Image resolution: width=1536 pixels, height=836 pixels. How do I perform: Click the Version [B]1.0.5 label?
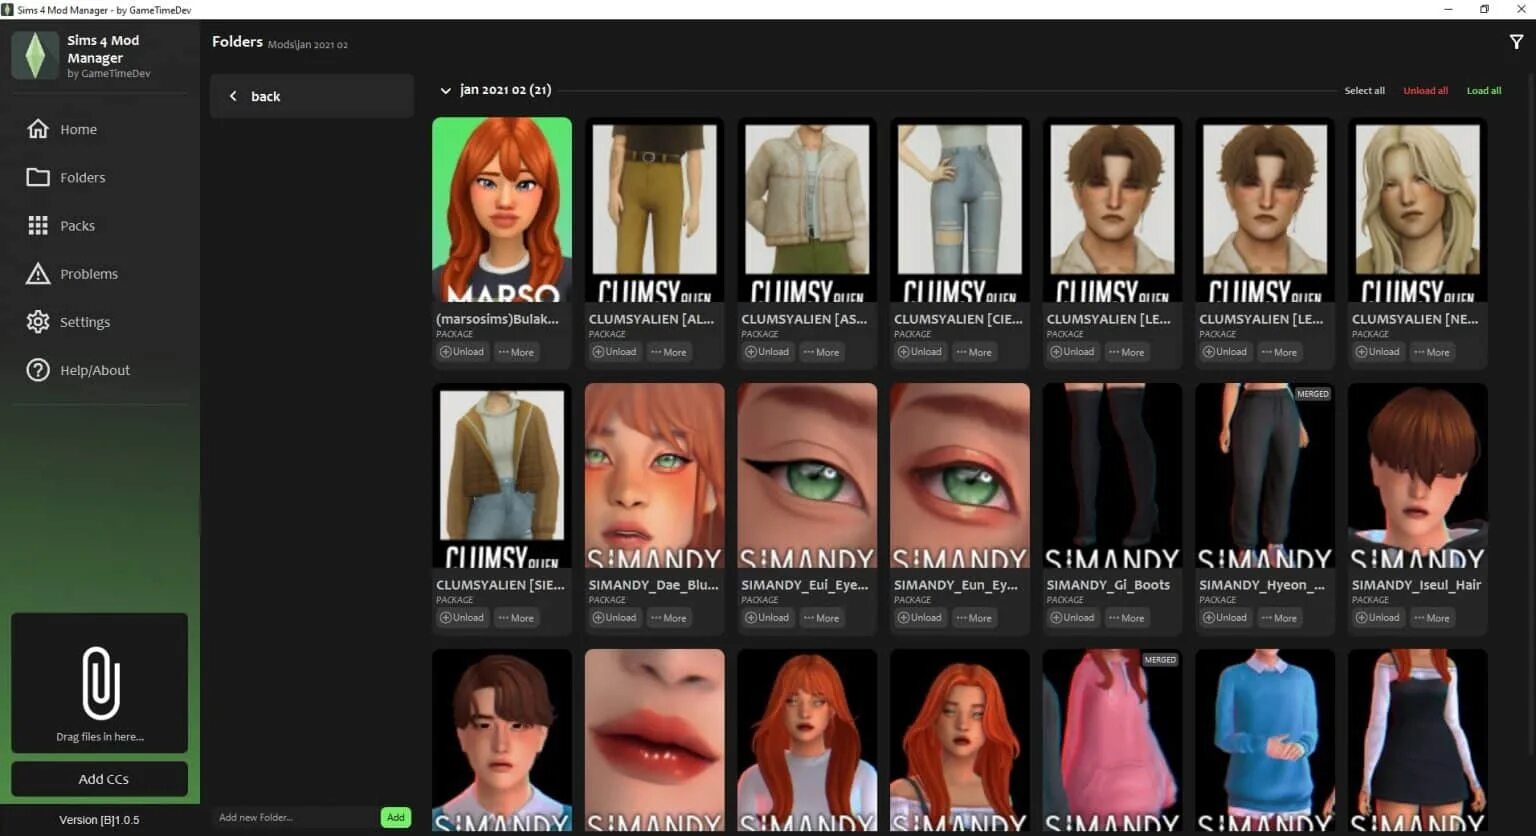click(x=99, y=820)
